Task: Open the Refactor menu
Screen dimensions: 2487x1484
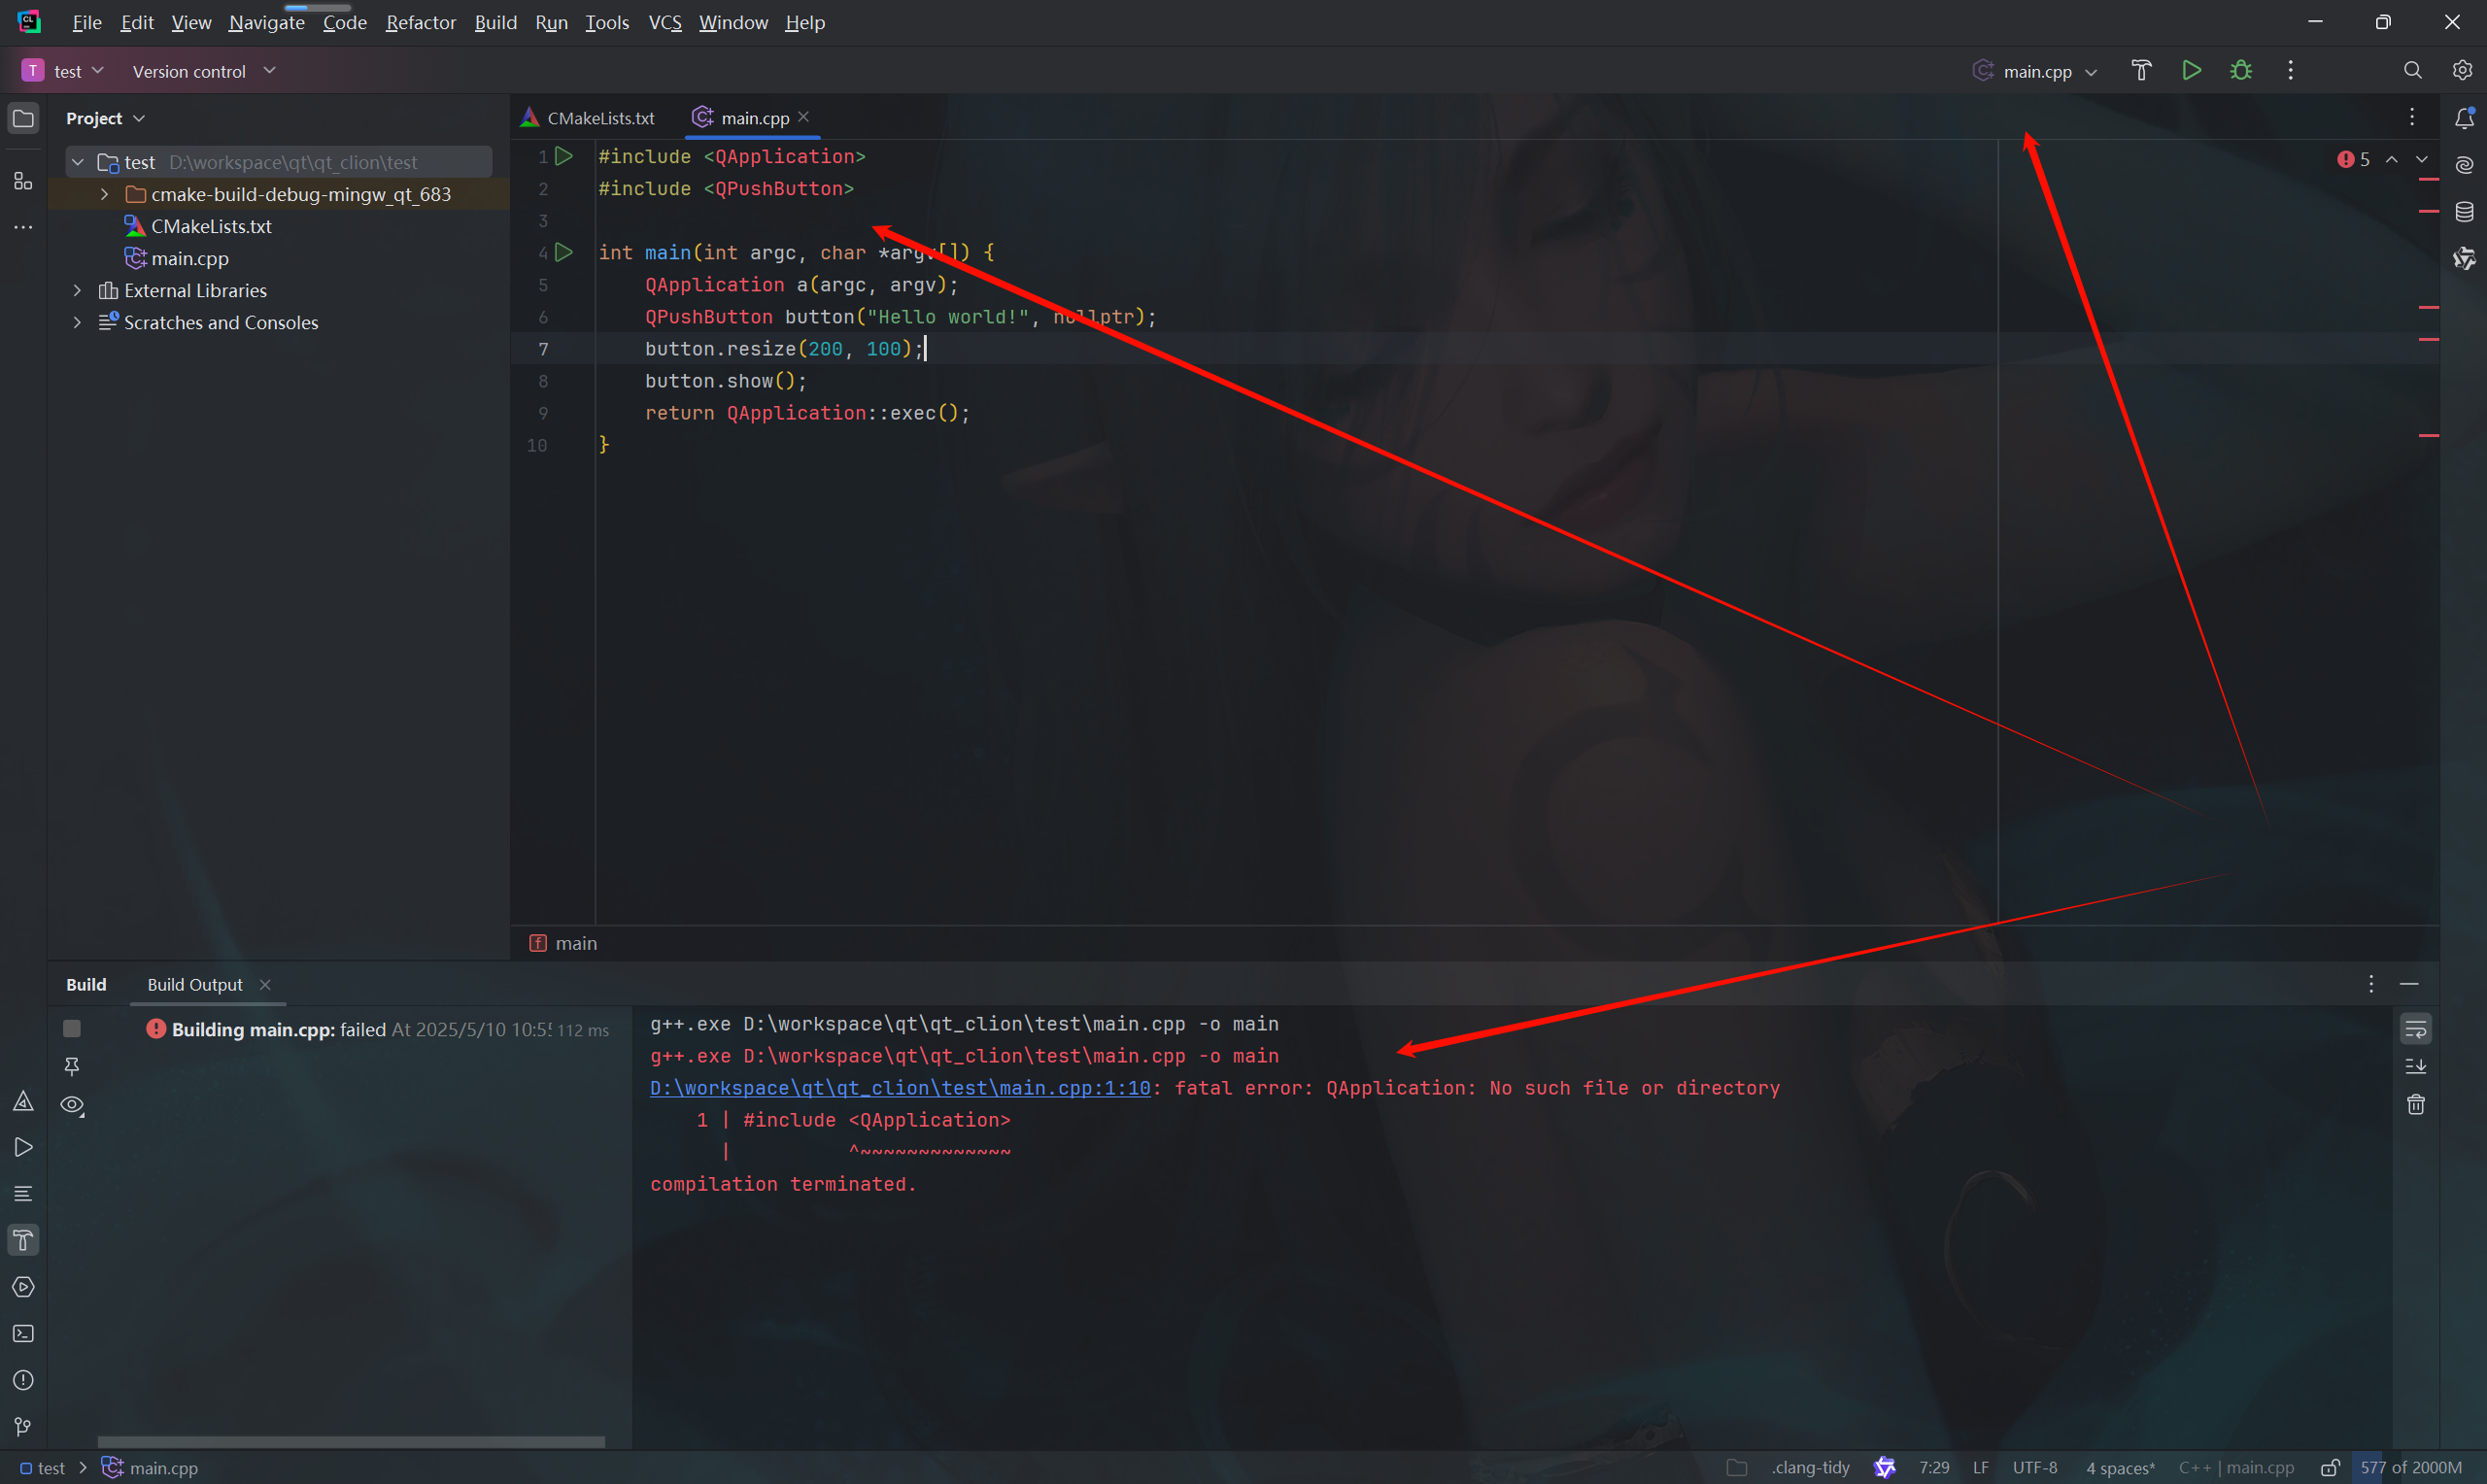Action: click(x=420, y=22)
